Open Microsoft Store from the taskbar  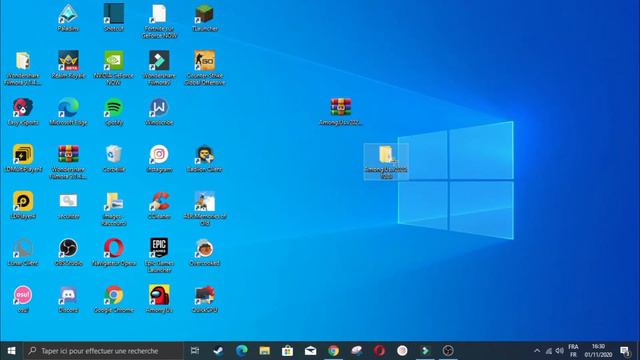click(x=287, y=351)
